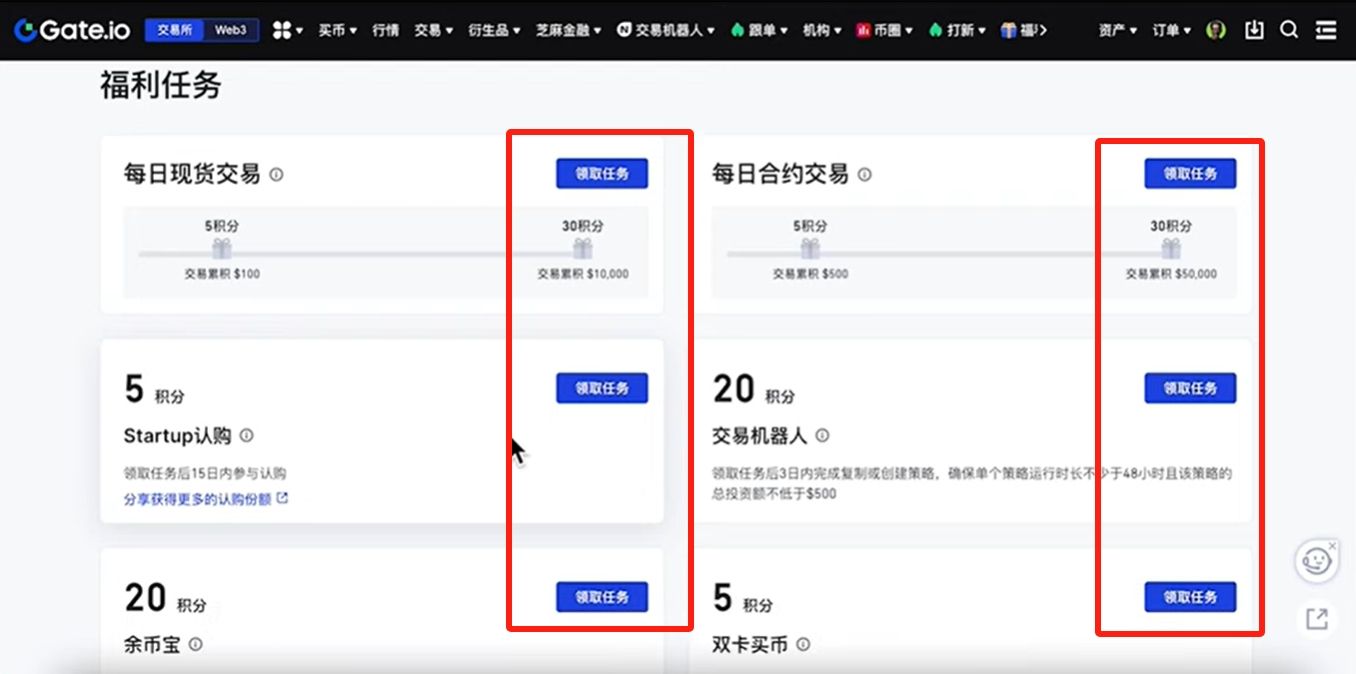Image resolution: width=1356 pixels, height=674 pixels.
Task: Click the user avatar icon
Action: click(1216, 30)
